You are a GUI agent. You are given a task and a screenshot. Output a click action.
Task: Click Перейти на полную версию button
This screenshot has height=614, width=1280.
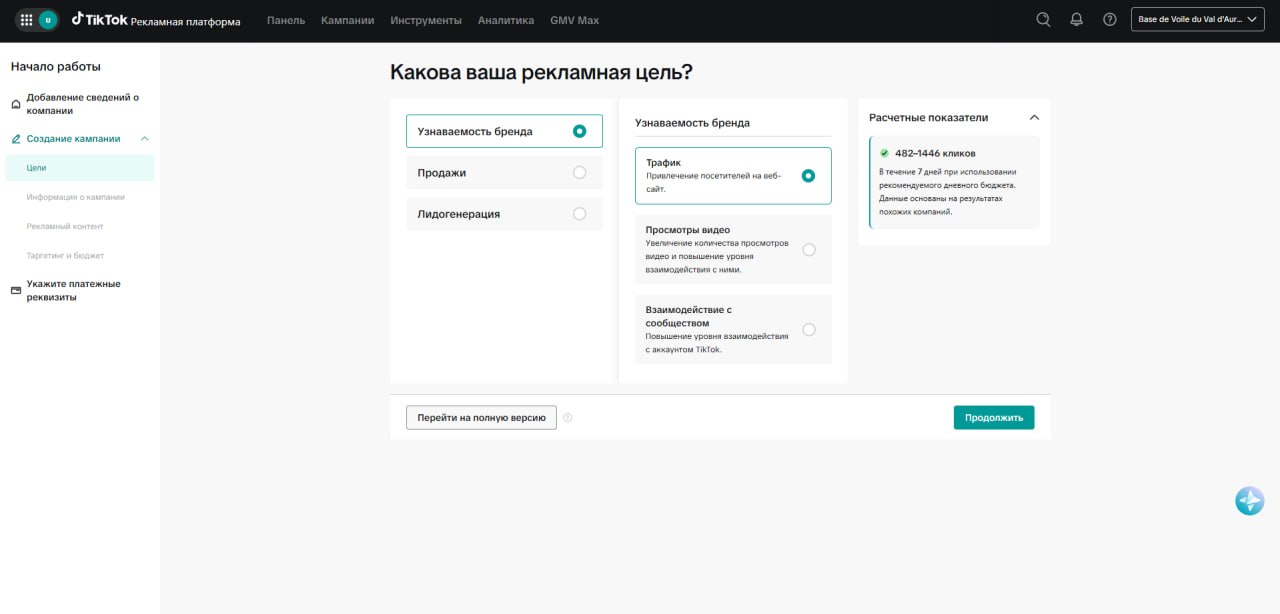(x=481, y=417)
